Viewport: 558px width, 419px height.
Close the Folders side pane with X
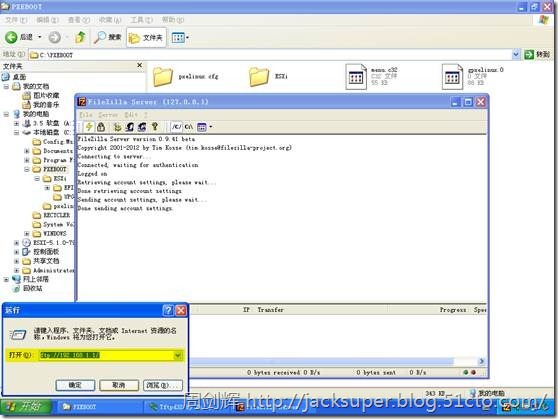click(x=140, y=65)
